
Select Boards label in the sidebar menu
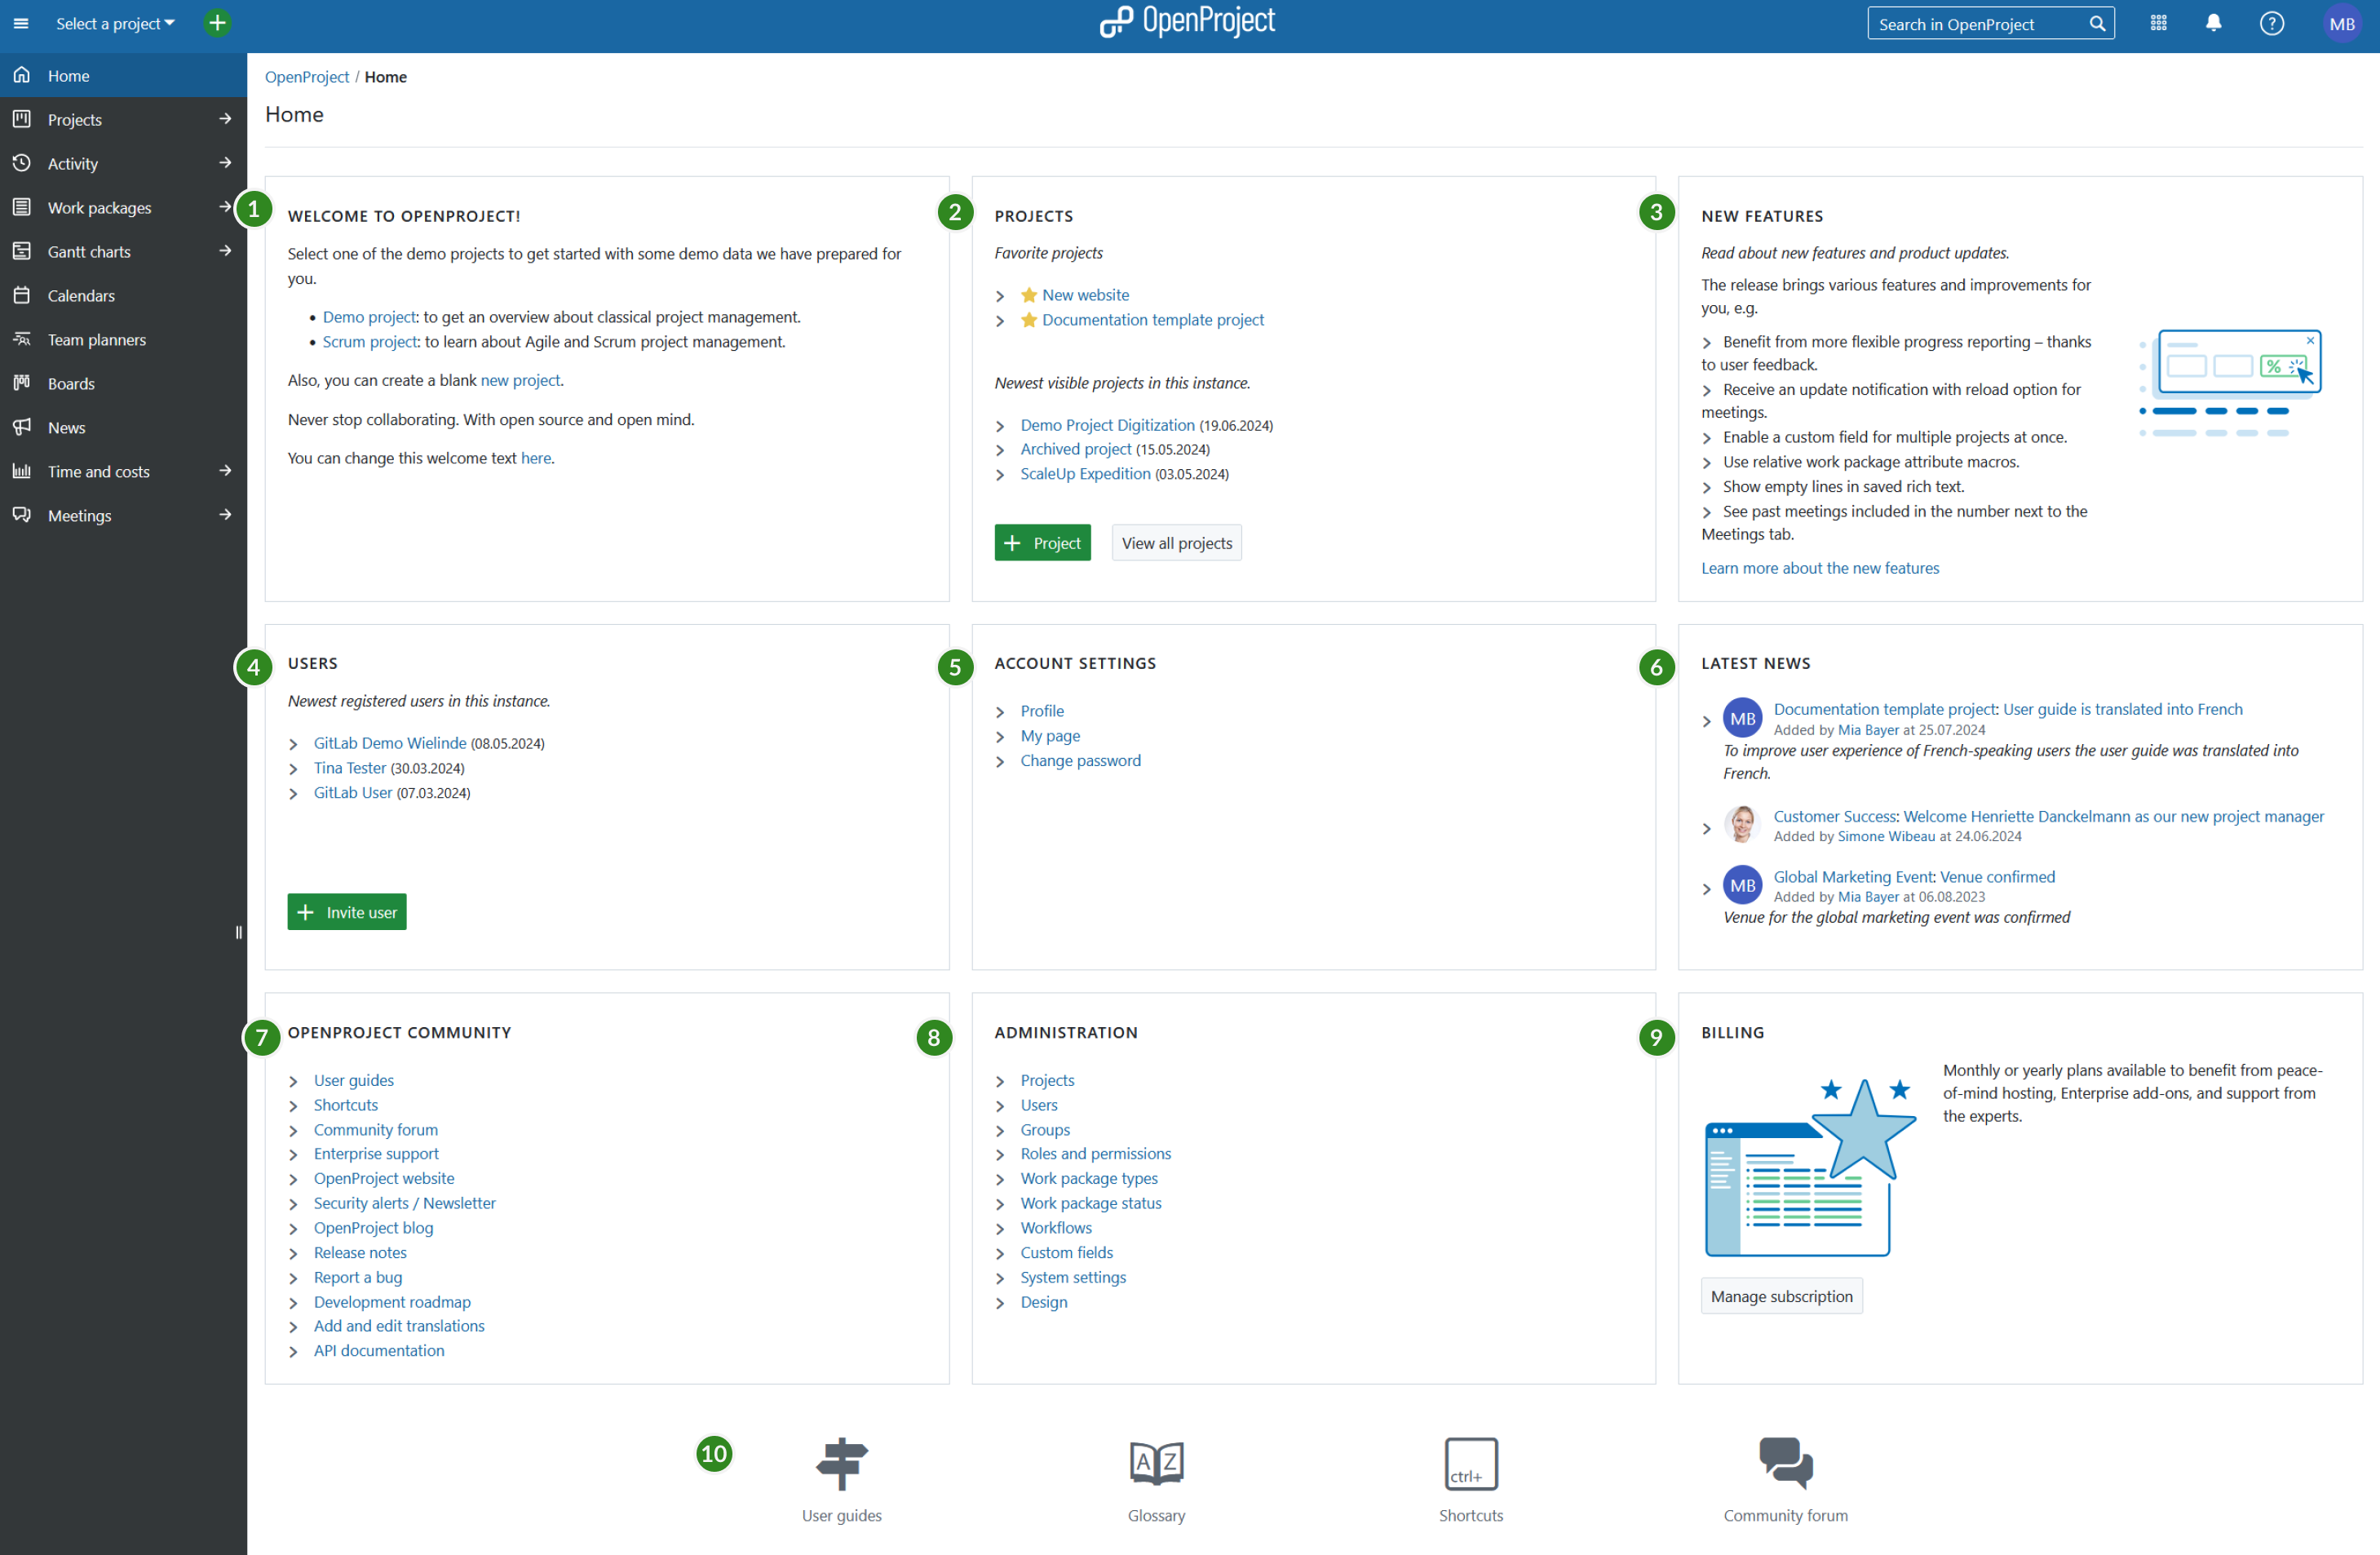71,383
